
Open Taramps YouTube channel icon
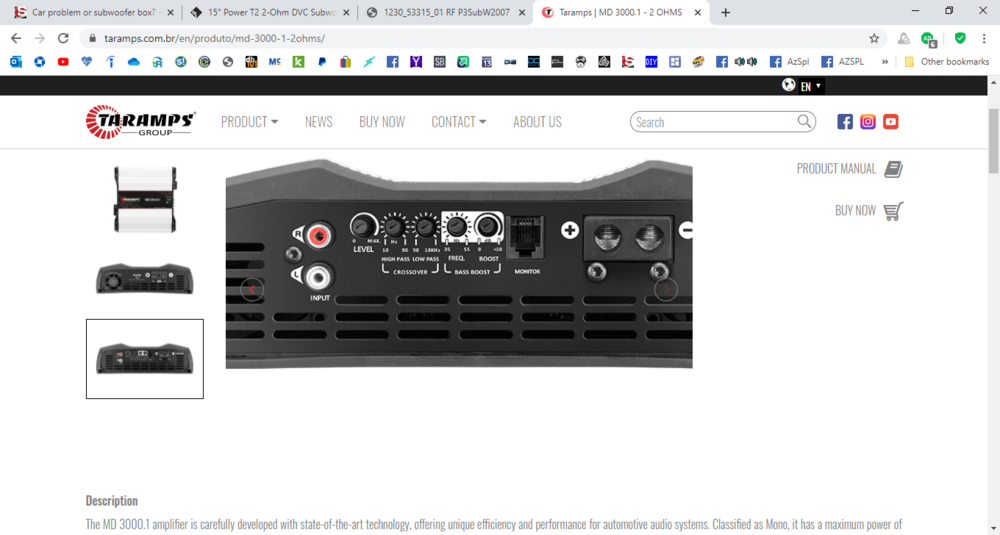tap(890, 122)
